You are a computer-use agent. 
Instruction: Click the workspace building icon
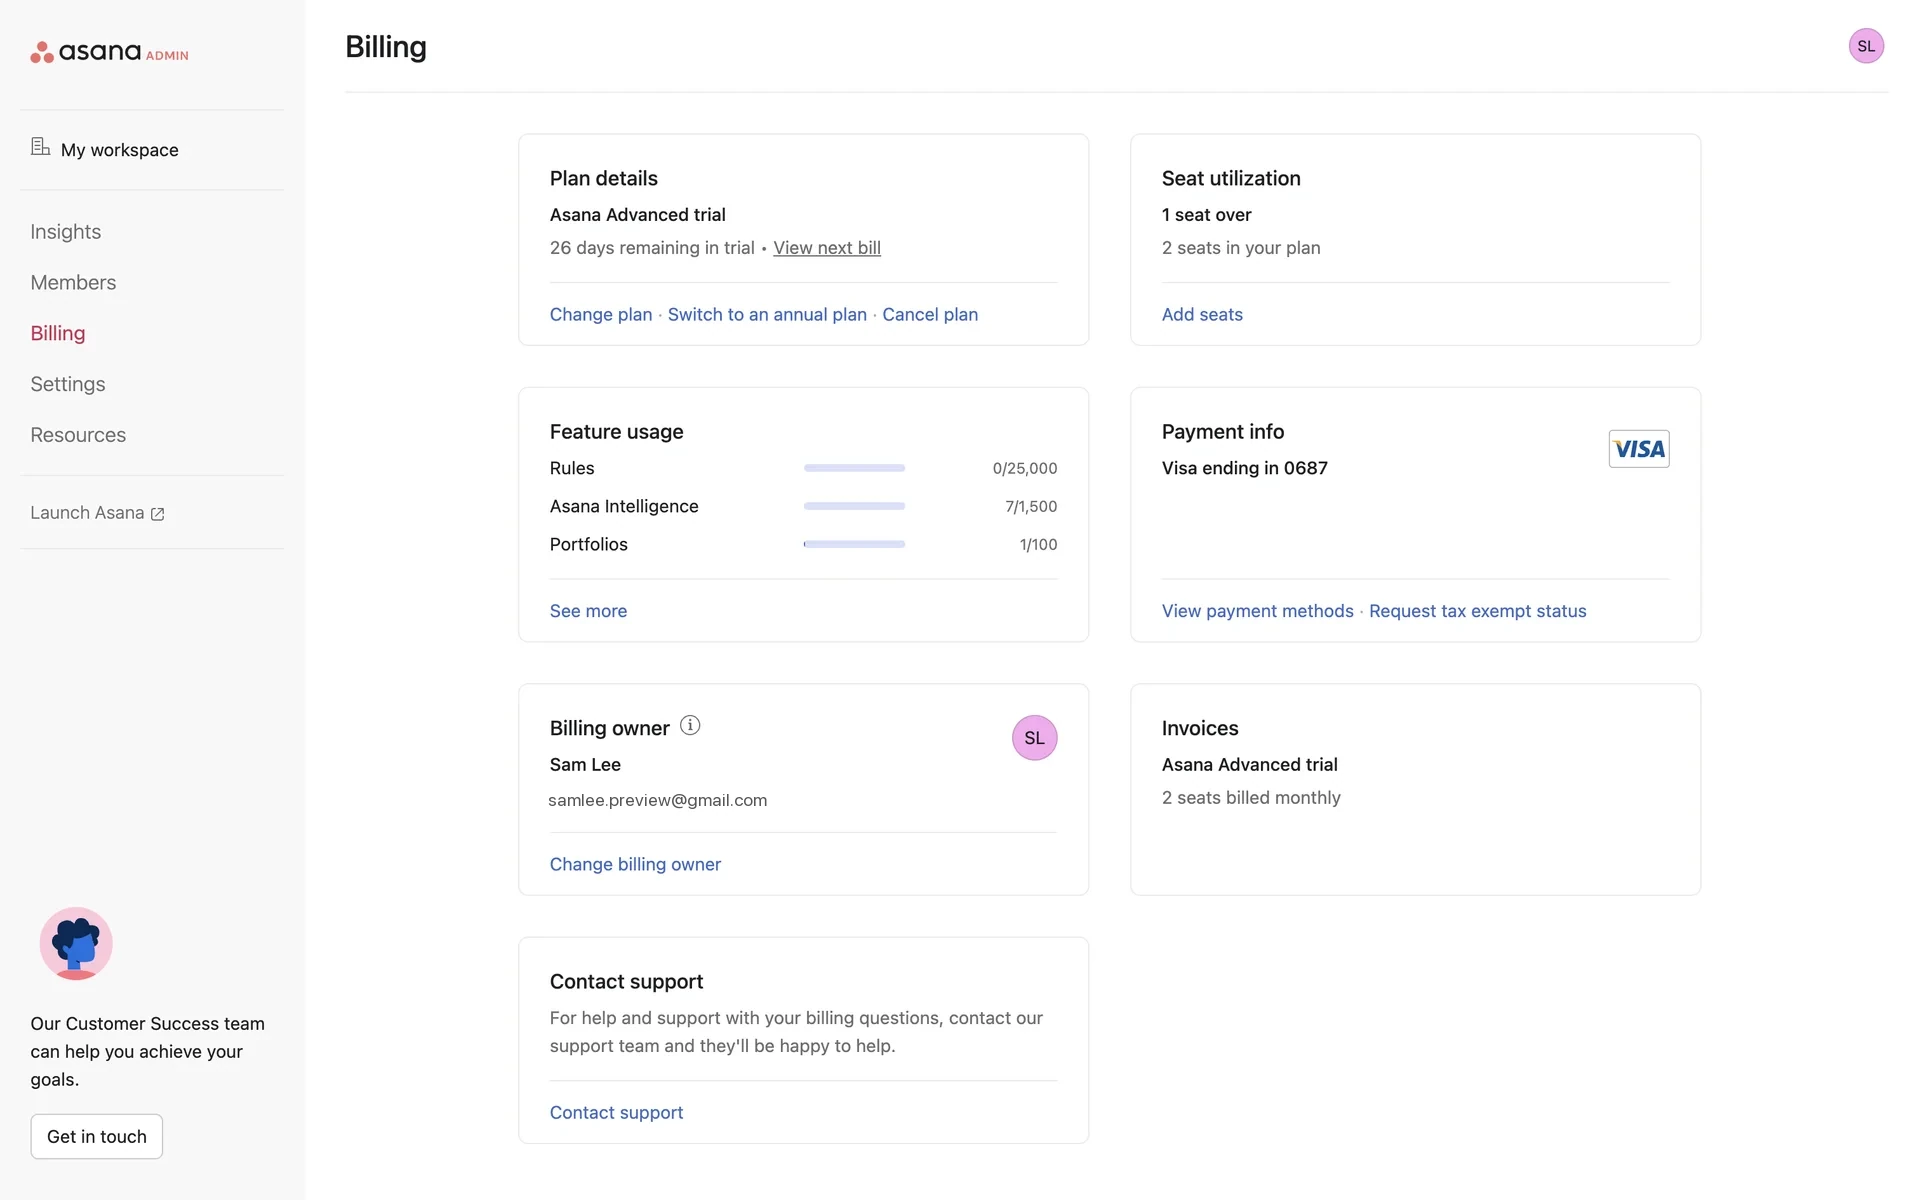[40, 147]
